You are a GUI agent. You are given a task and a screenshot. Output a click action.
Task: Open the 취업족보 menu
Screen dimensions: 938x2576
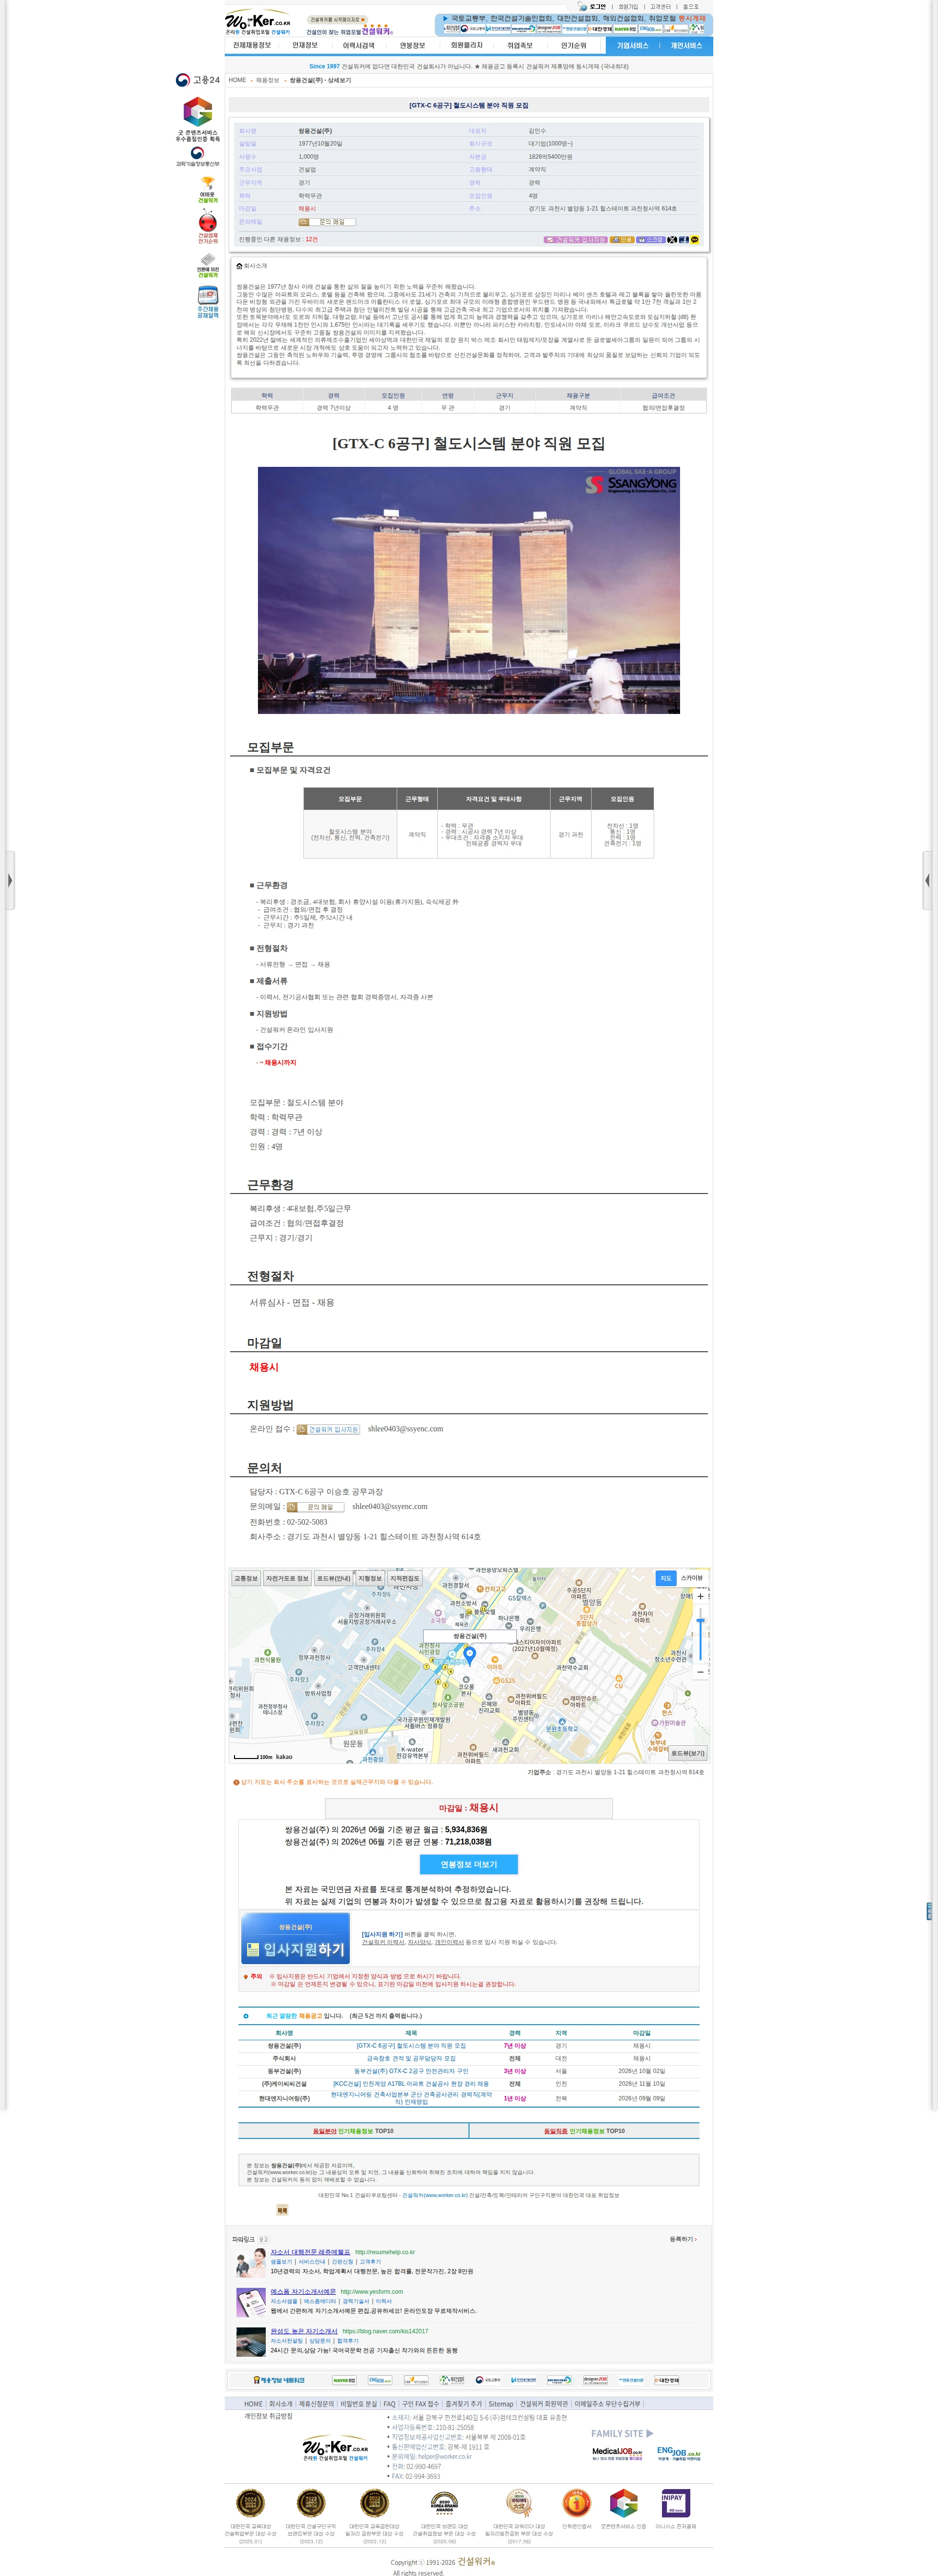(x=520, y=45)
